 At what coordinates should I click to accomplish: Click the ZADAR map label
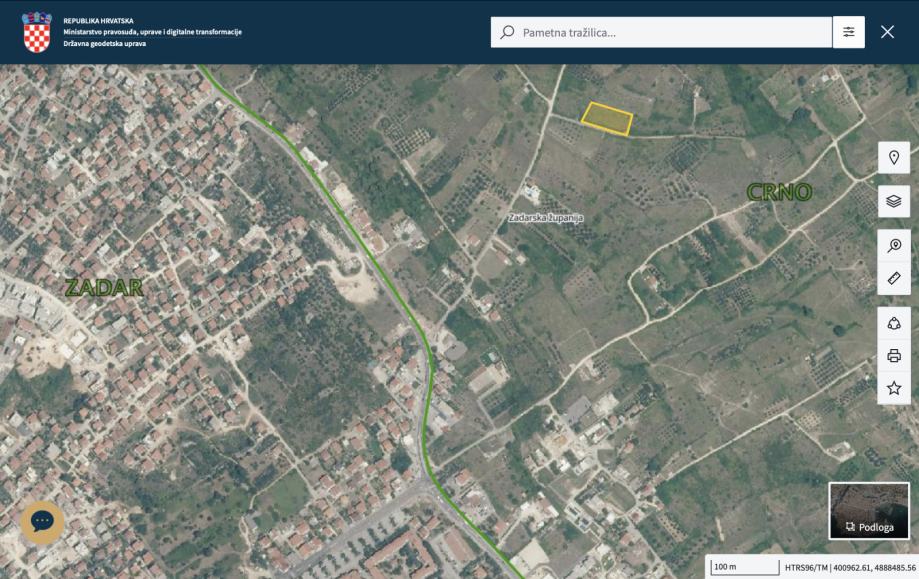103,288
